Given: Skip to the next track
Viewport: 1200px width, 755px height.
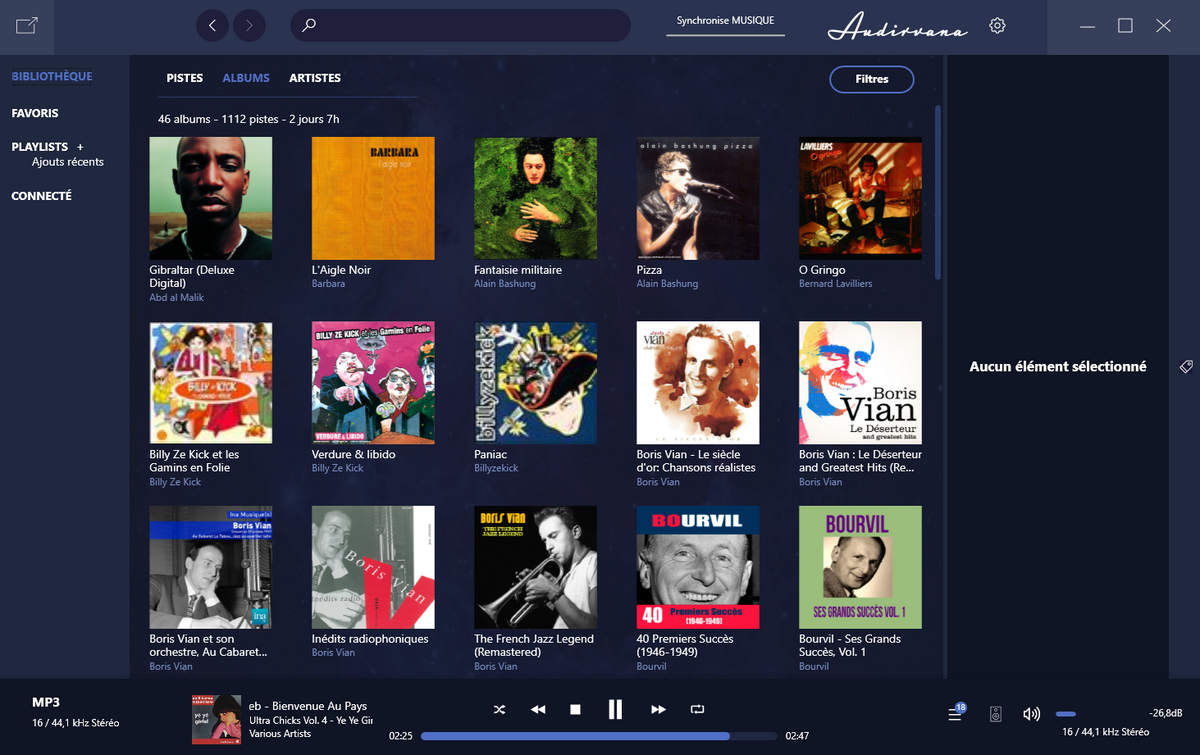Looking at the screenshot, I should click(x=658, y=710).
